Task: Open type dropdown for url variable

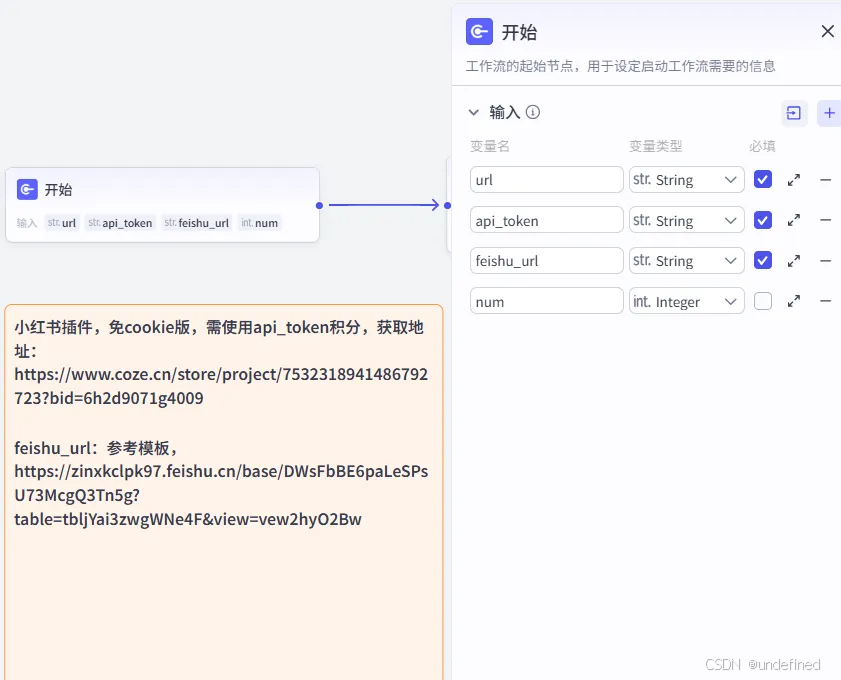Action: coord(687,180)
